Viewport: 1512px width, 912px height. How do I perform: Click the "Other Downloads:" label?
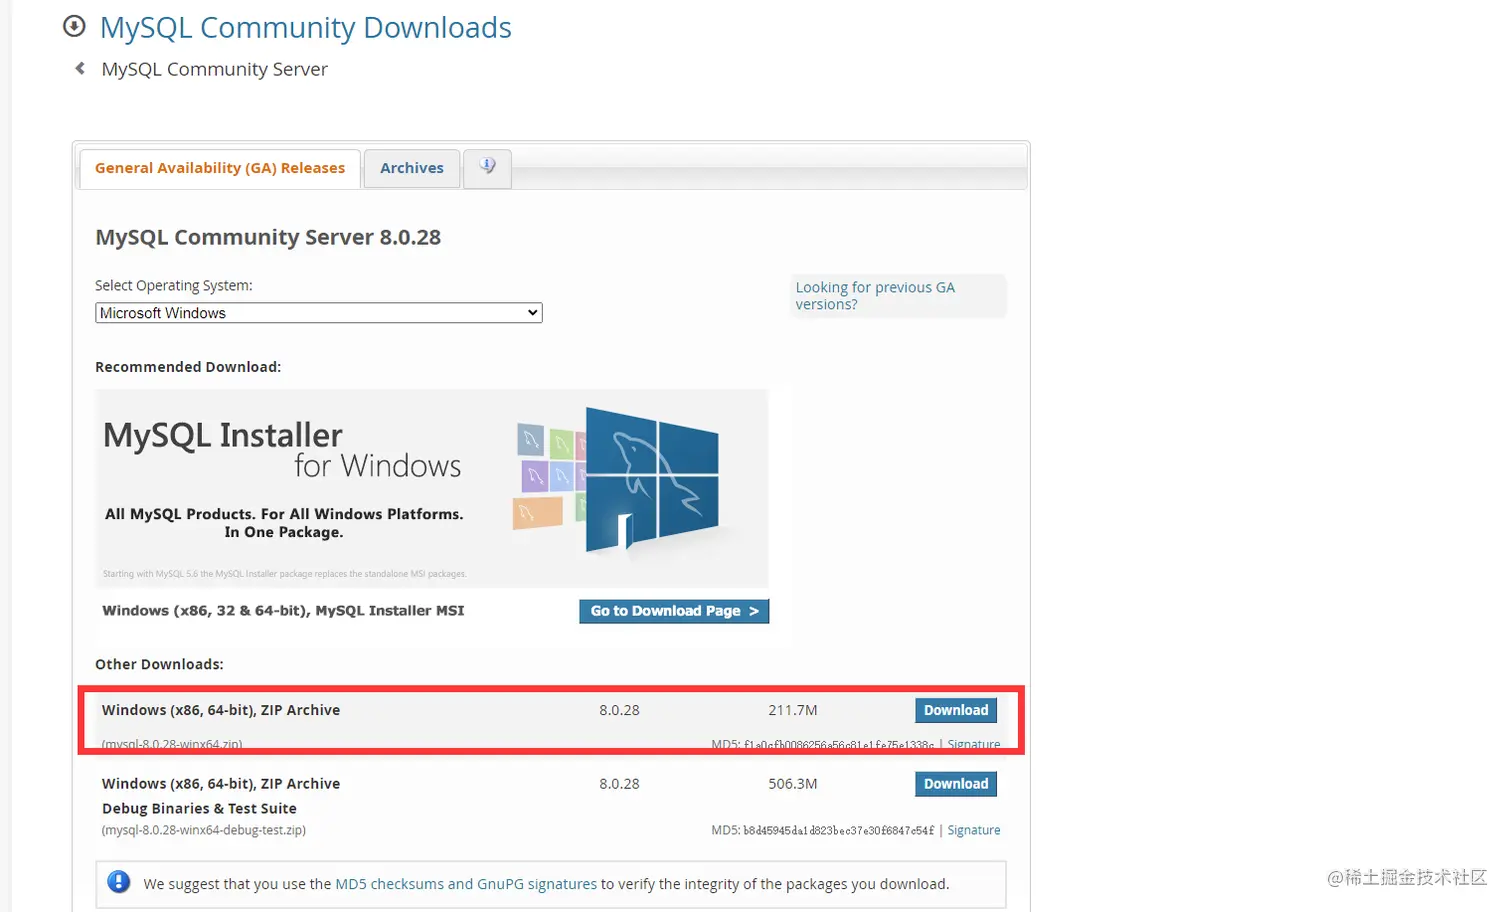click(159, 664)
